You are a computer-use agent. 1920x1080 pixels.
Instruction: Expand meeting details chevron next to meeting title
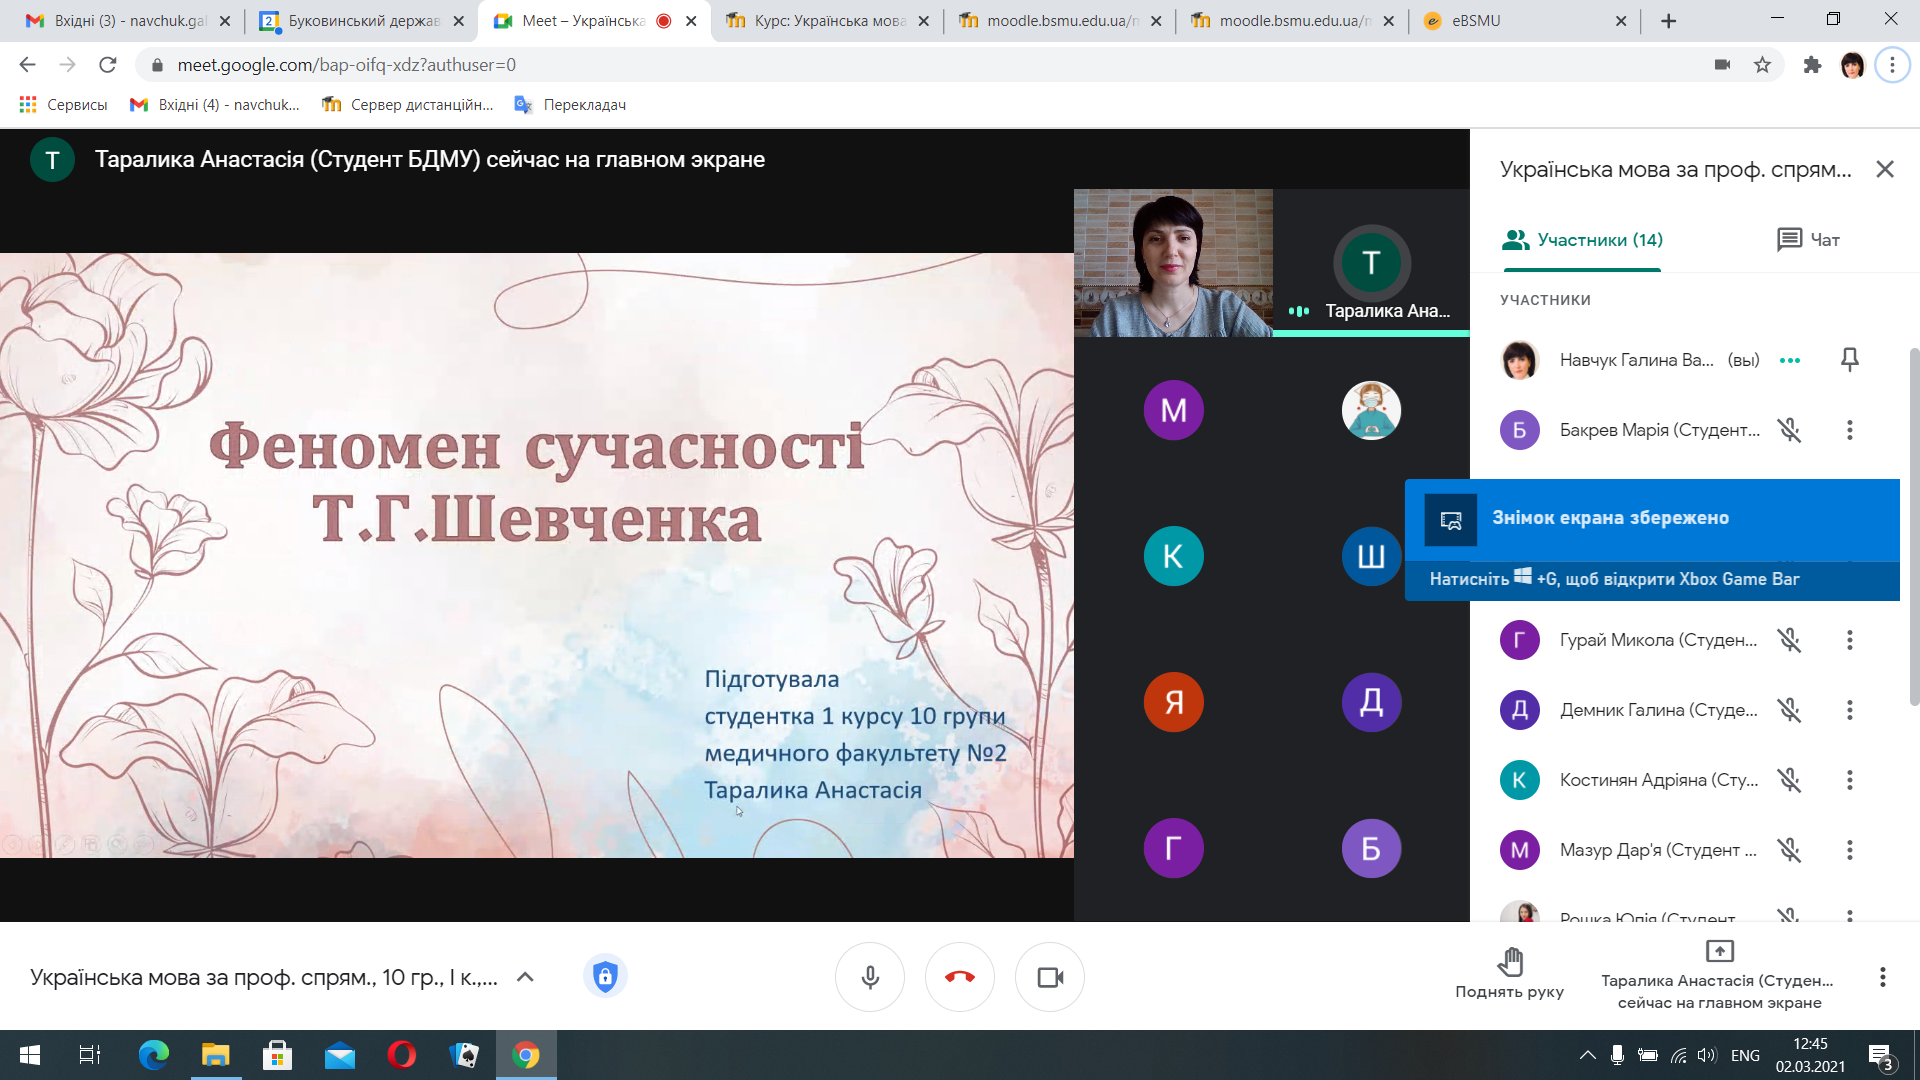(x=525, y=977)
